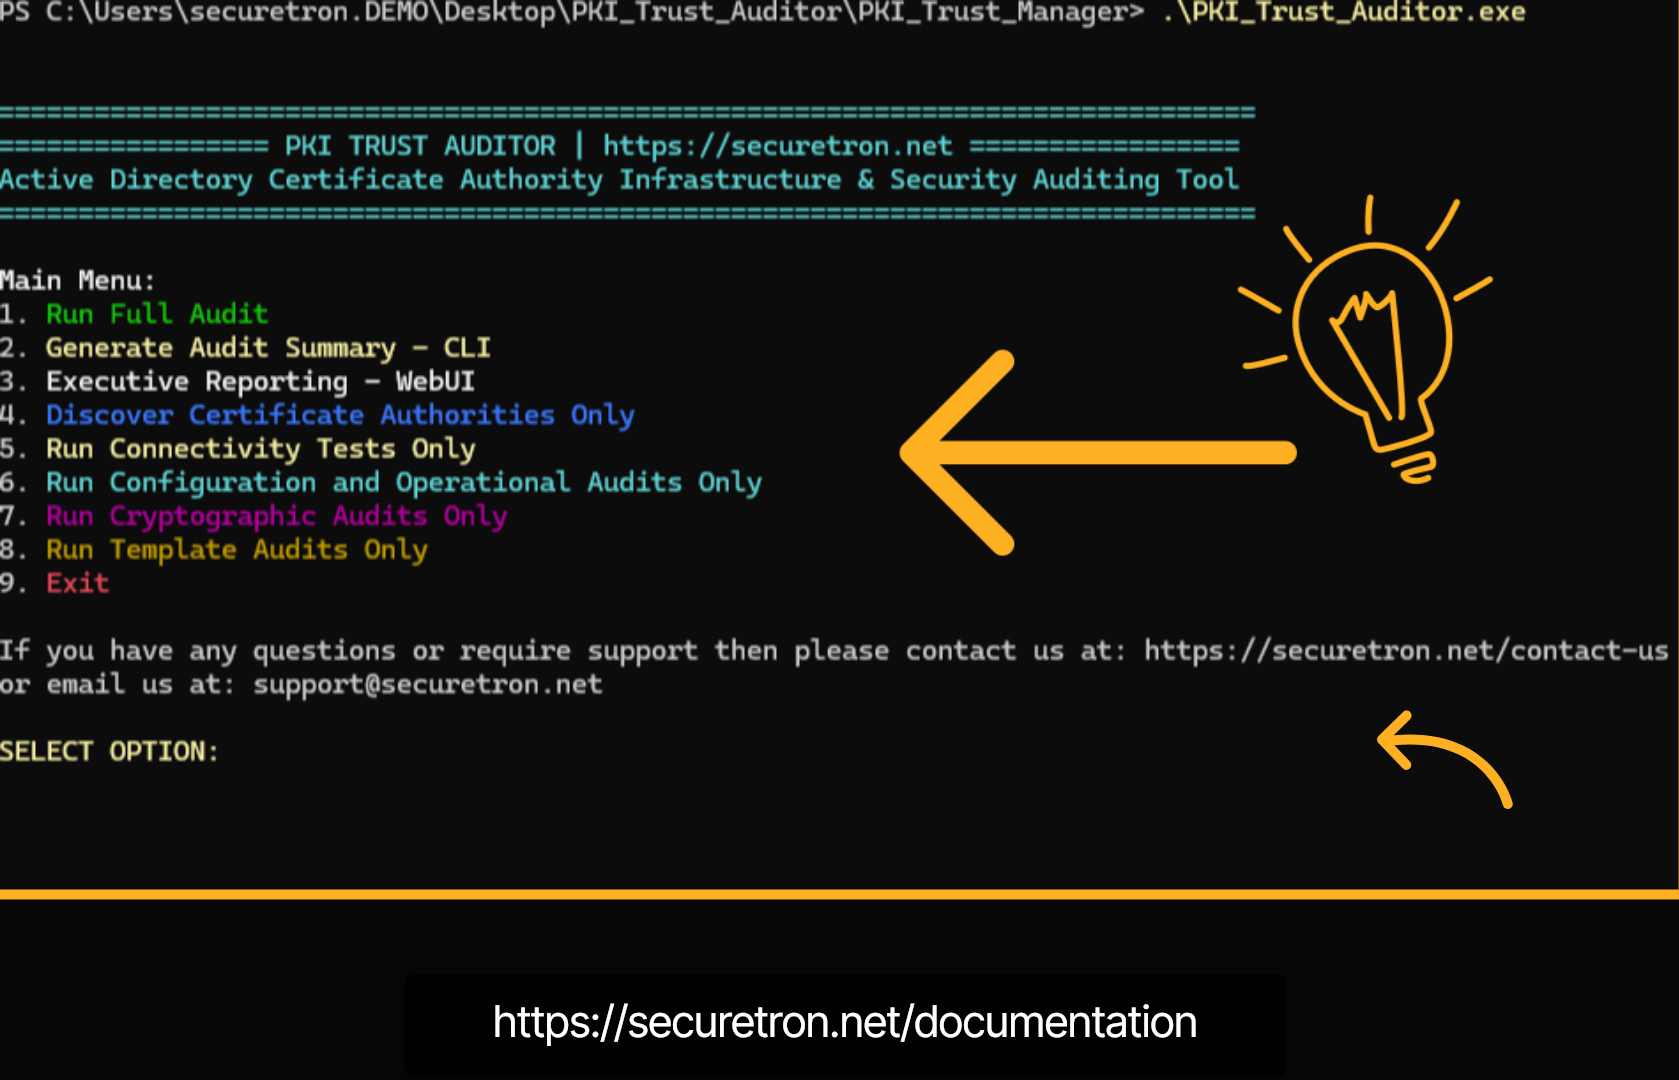This screenshot has width=1679, height=1080.
Task: Open the securetron.net/documentation link
Action: tap(844, 1023)
